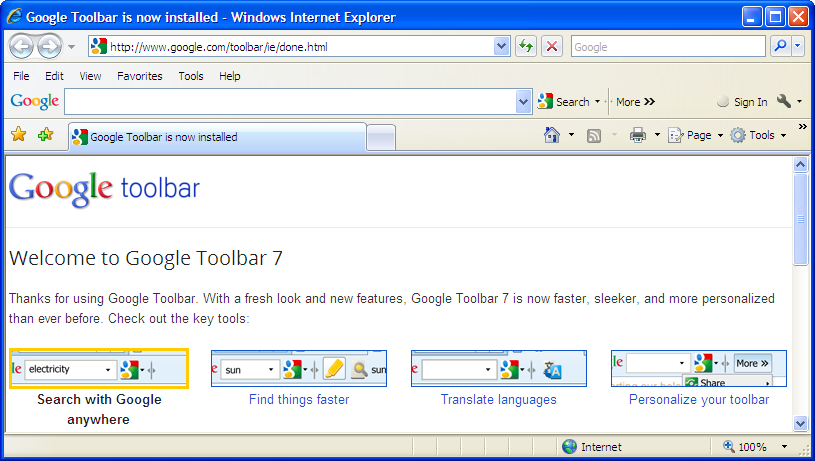Click the Sign In toolbar button
Image resolution: width=815 pixels, height=461 pixels.
742,102
